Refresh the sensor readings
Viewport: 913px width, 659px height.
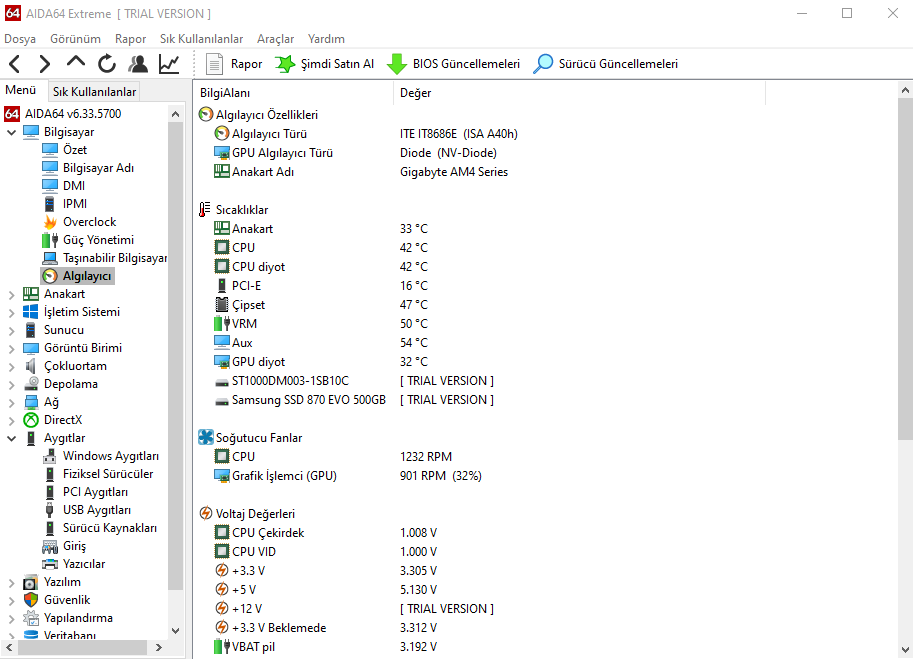click(x=107, y=63)
